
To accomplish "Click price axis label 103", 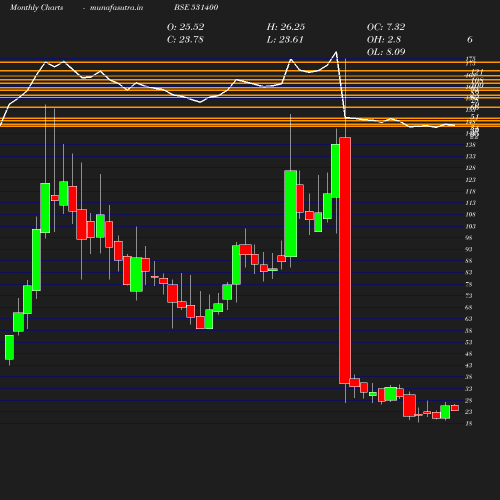I will [470, 226].
